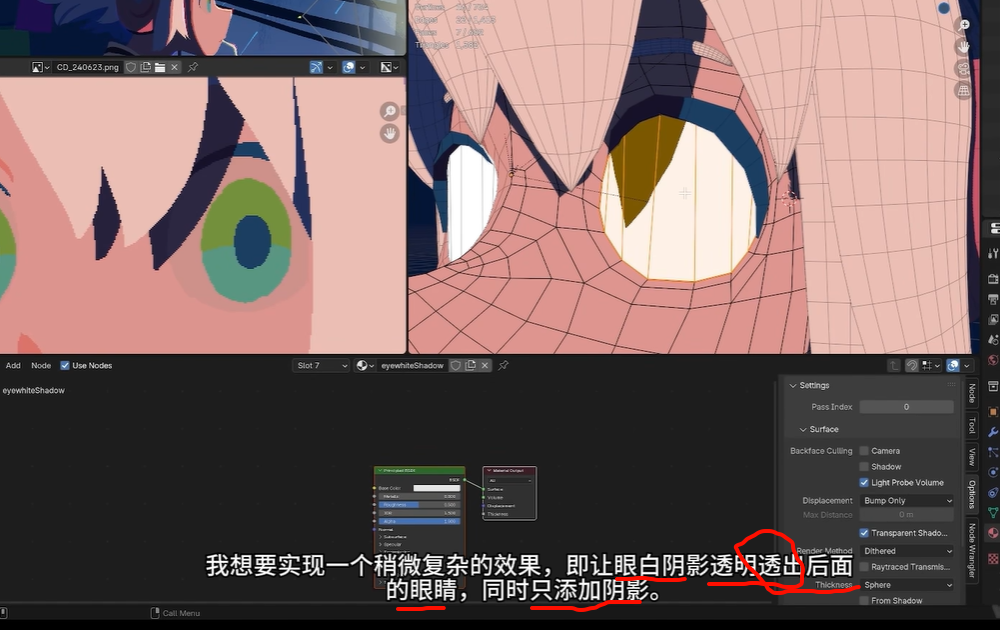Toggle node editor overlays button

click(x=953, y=365)
